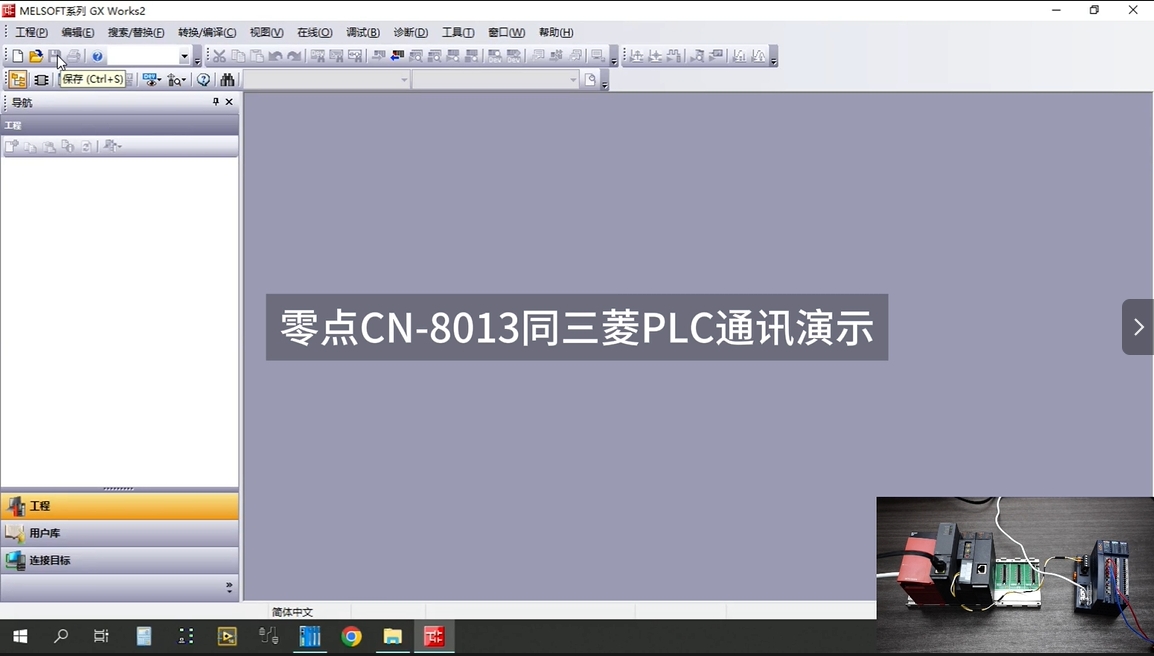1154x656 pixels.
Task: Launch Google Chrome from the taskbar
Action: (x=351, y=636)
